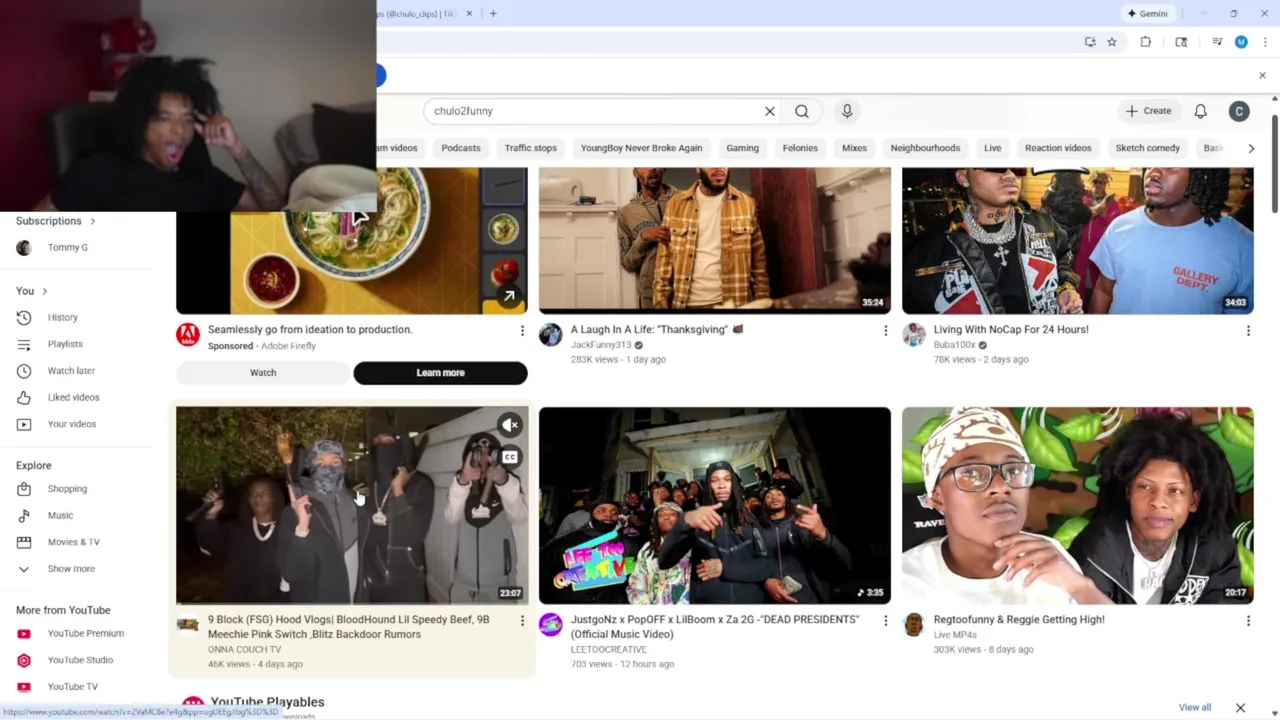The width and height of the screenshot is (1280, 720).
Task: Open JackFunny313 channel link
Action: 601,345
